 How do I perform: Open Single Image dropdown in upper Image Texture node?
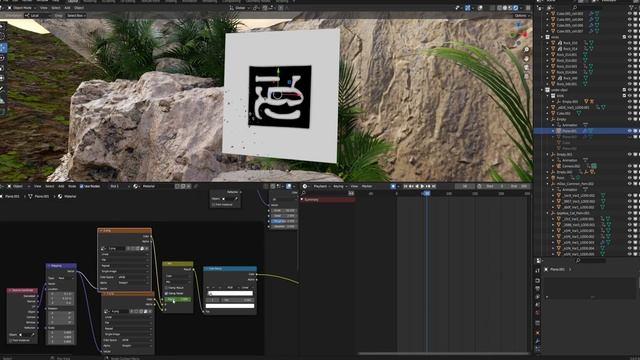point(124,271)
